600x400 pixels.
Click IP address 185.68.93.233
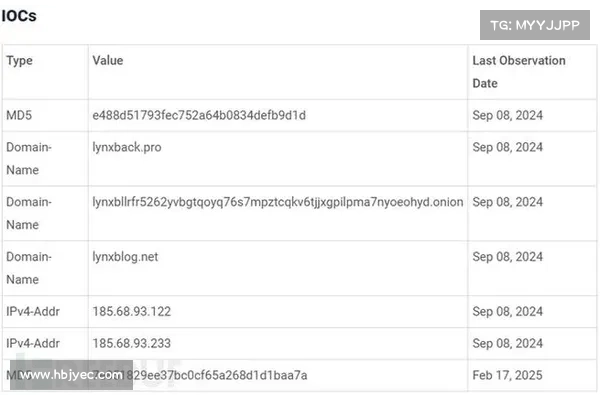[x=132, y=343]
